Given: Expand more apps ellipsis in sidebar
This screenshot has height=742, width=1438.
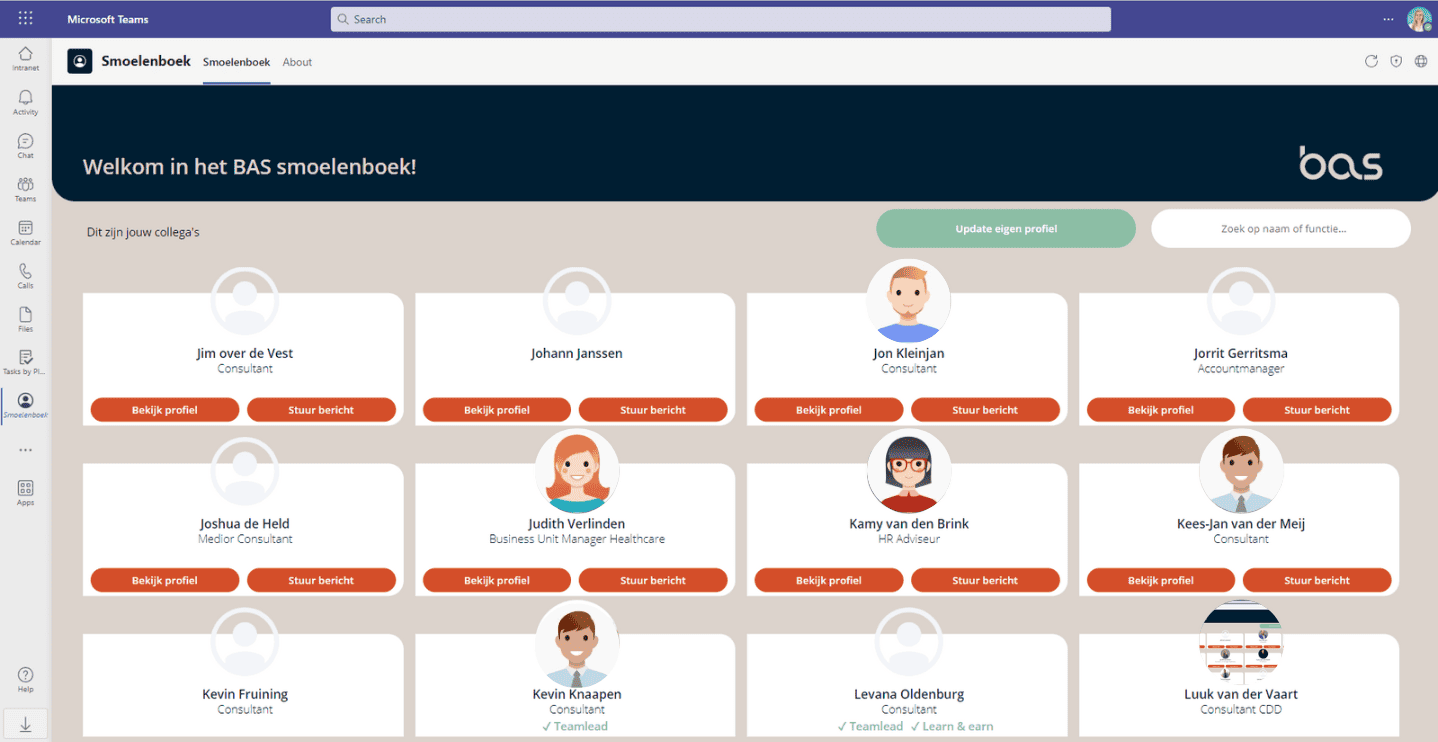Looking at the screenshot, I should click(x=25, y=450).
